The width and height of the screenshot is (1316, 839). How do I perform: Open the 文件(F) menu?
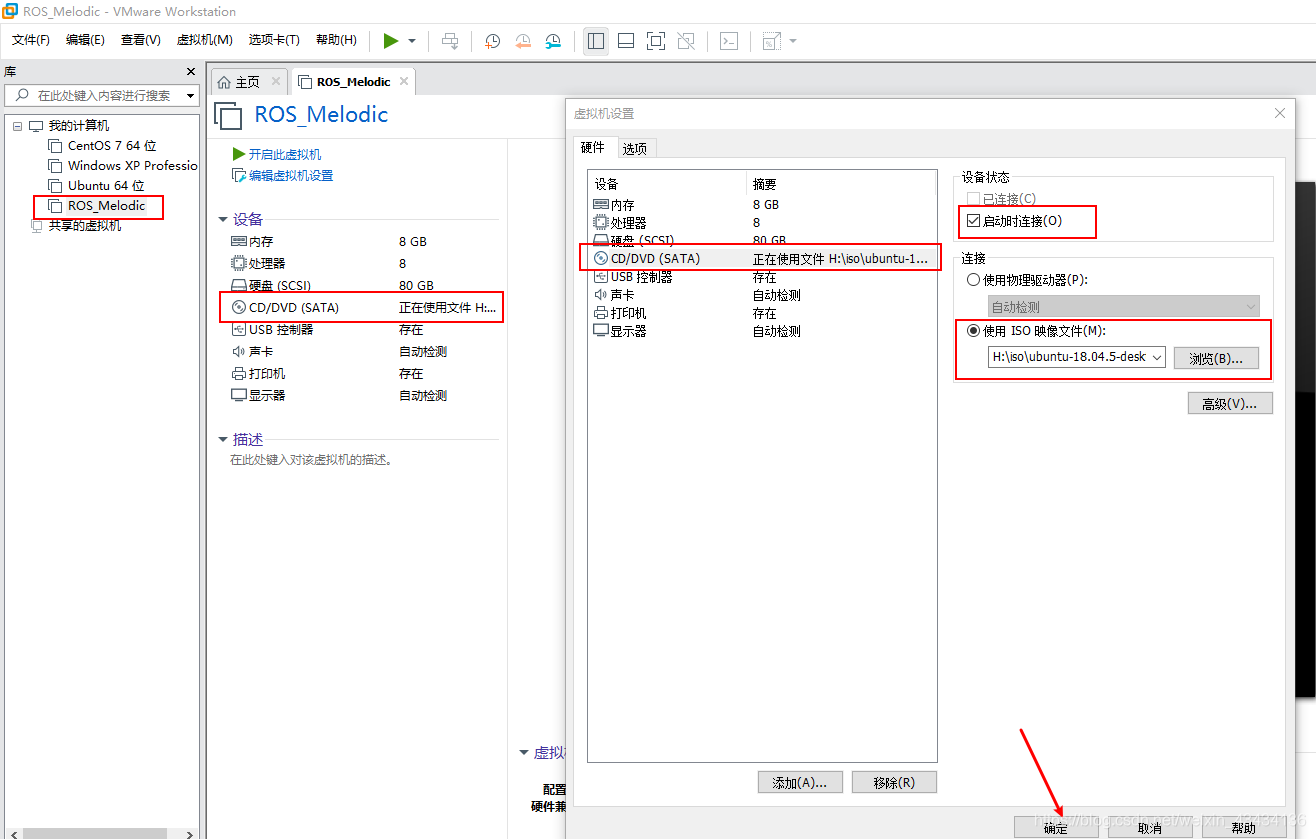(x=31, y=40)
